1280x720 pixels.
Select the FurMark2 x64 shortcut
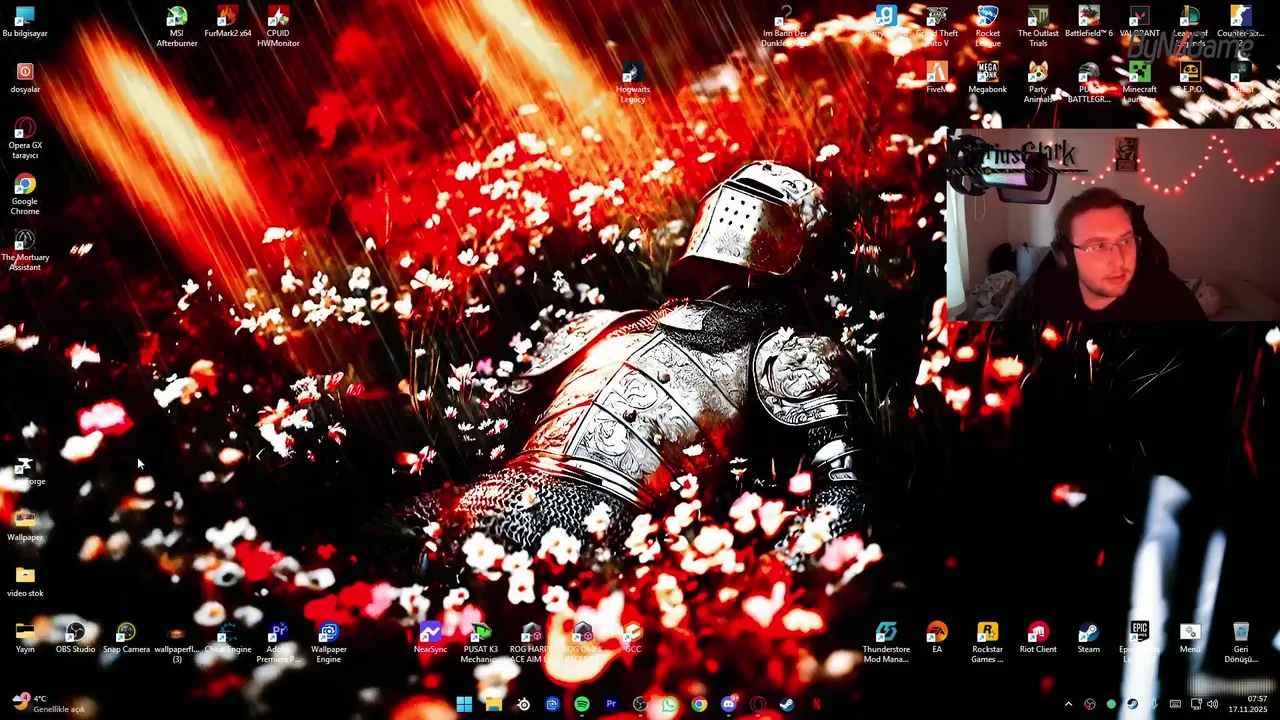tap(228, 22)
